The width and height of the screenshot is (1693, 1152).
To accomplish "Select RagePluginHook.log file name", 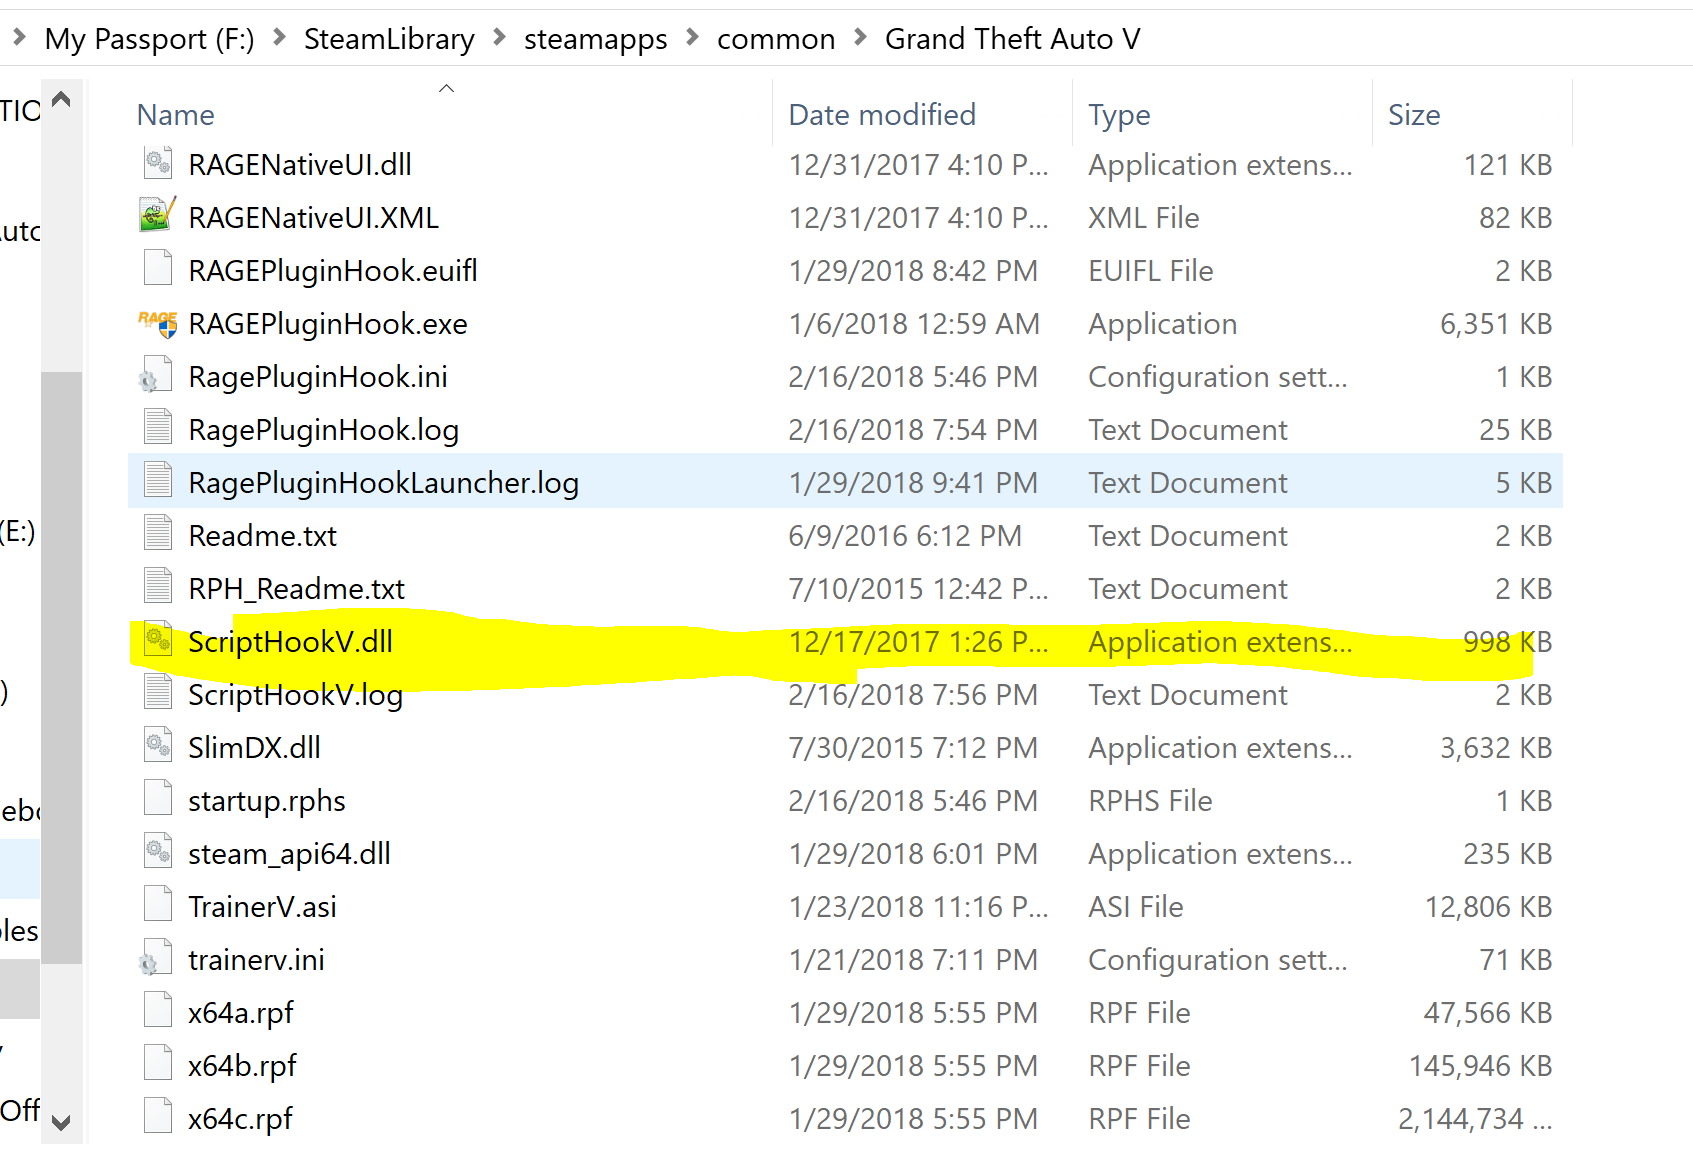I will [x=324, y=429].
